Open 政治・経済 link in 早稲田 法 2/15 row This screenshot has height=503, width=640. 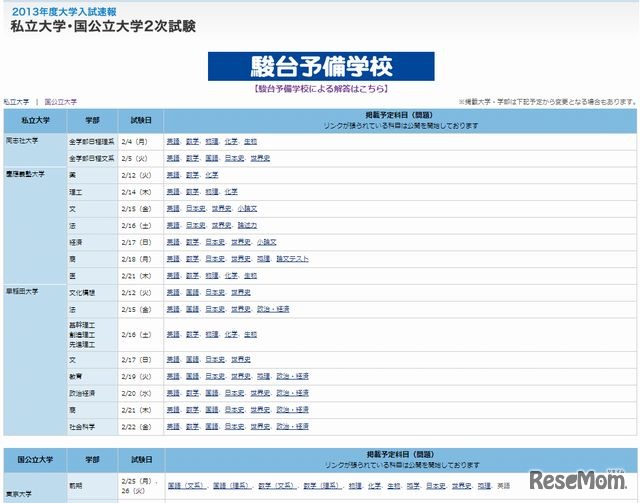273,309
